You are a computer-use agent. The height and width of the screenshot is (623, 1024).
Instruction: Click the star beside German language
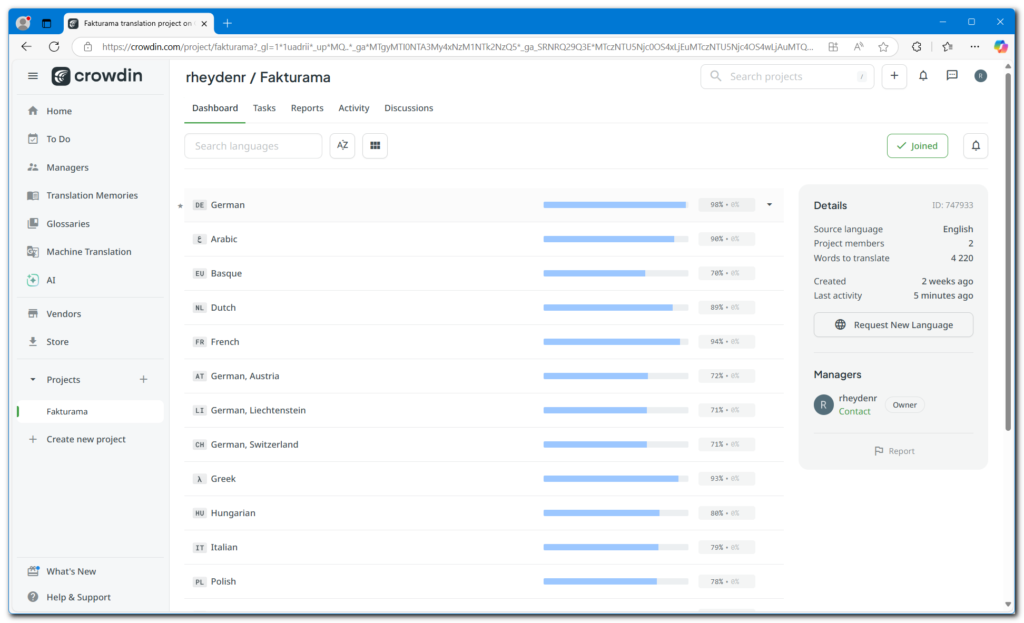tap(180, 206)
